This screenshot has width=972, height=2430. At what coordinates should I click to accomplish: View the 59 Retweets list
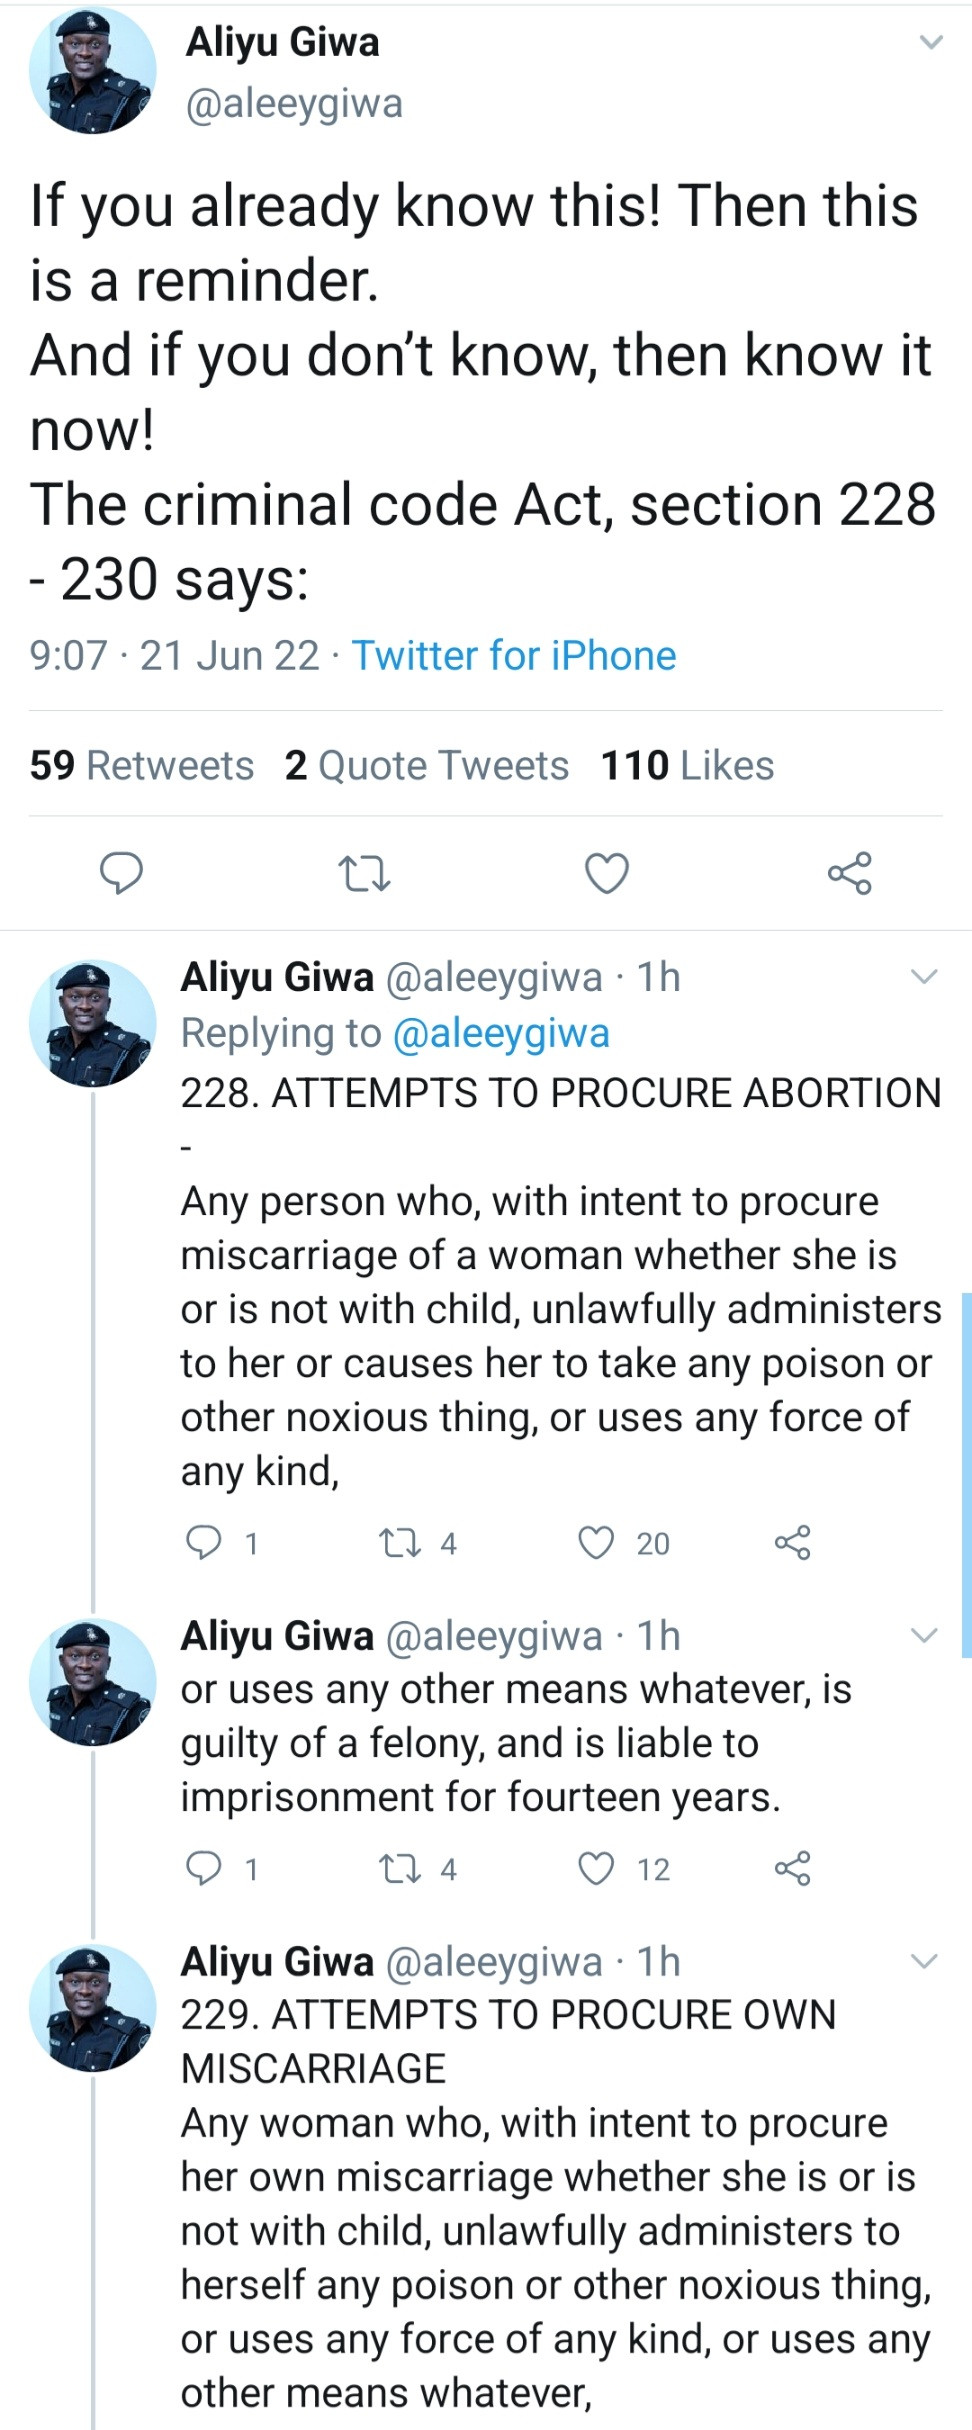coord(142,765)
